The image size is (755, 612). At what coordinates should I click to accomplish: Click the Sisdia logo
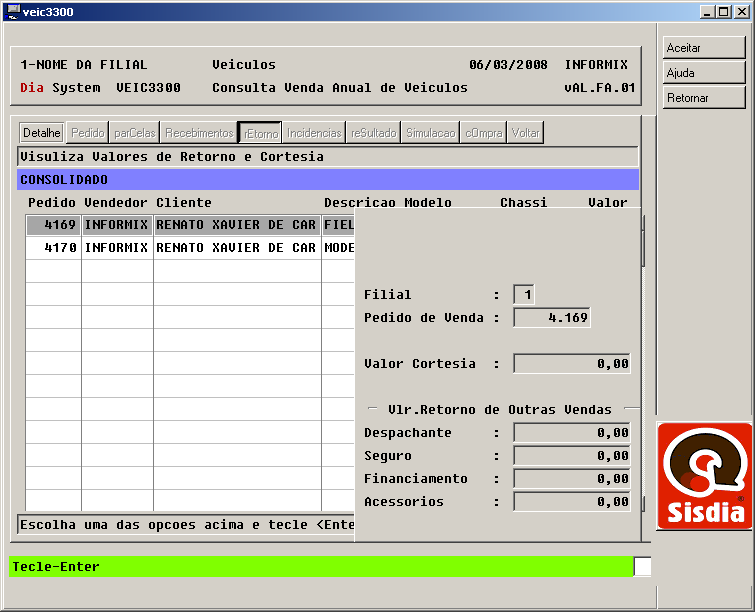(x=705, y=476)
